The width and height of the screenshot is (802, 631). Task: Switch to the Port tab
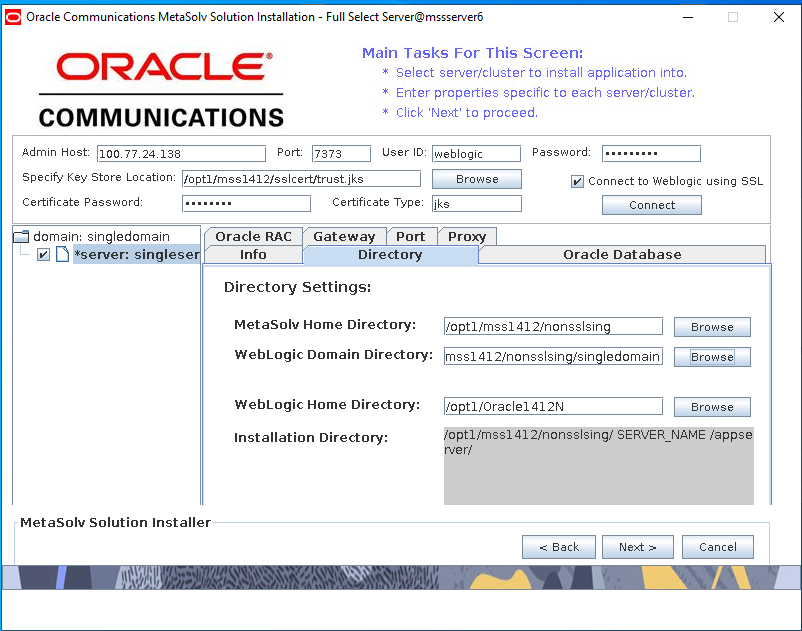coord(411,237)
